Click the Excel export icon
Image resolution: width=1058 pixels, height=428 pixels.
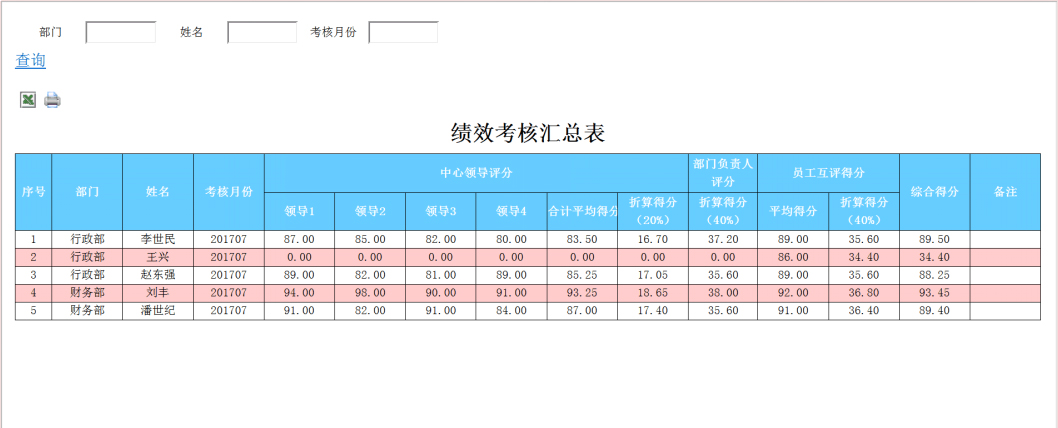28,99
